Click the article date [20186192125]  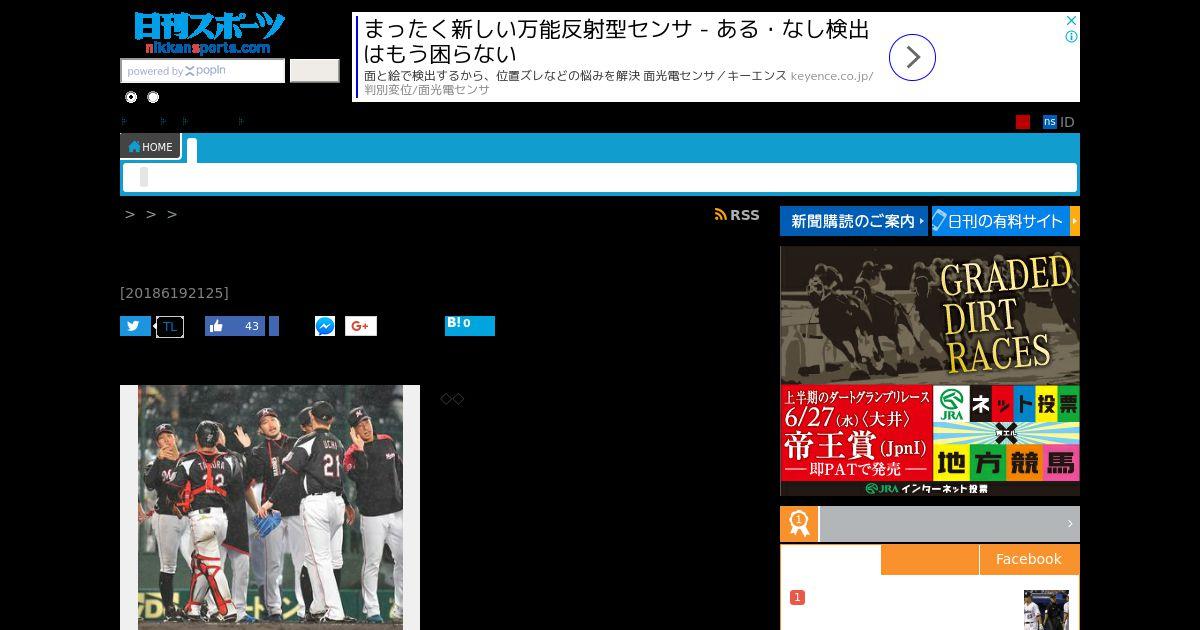(174, 293)
